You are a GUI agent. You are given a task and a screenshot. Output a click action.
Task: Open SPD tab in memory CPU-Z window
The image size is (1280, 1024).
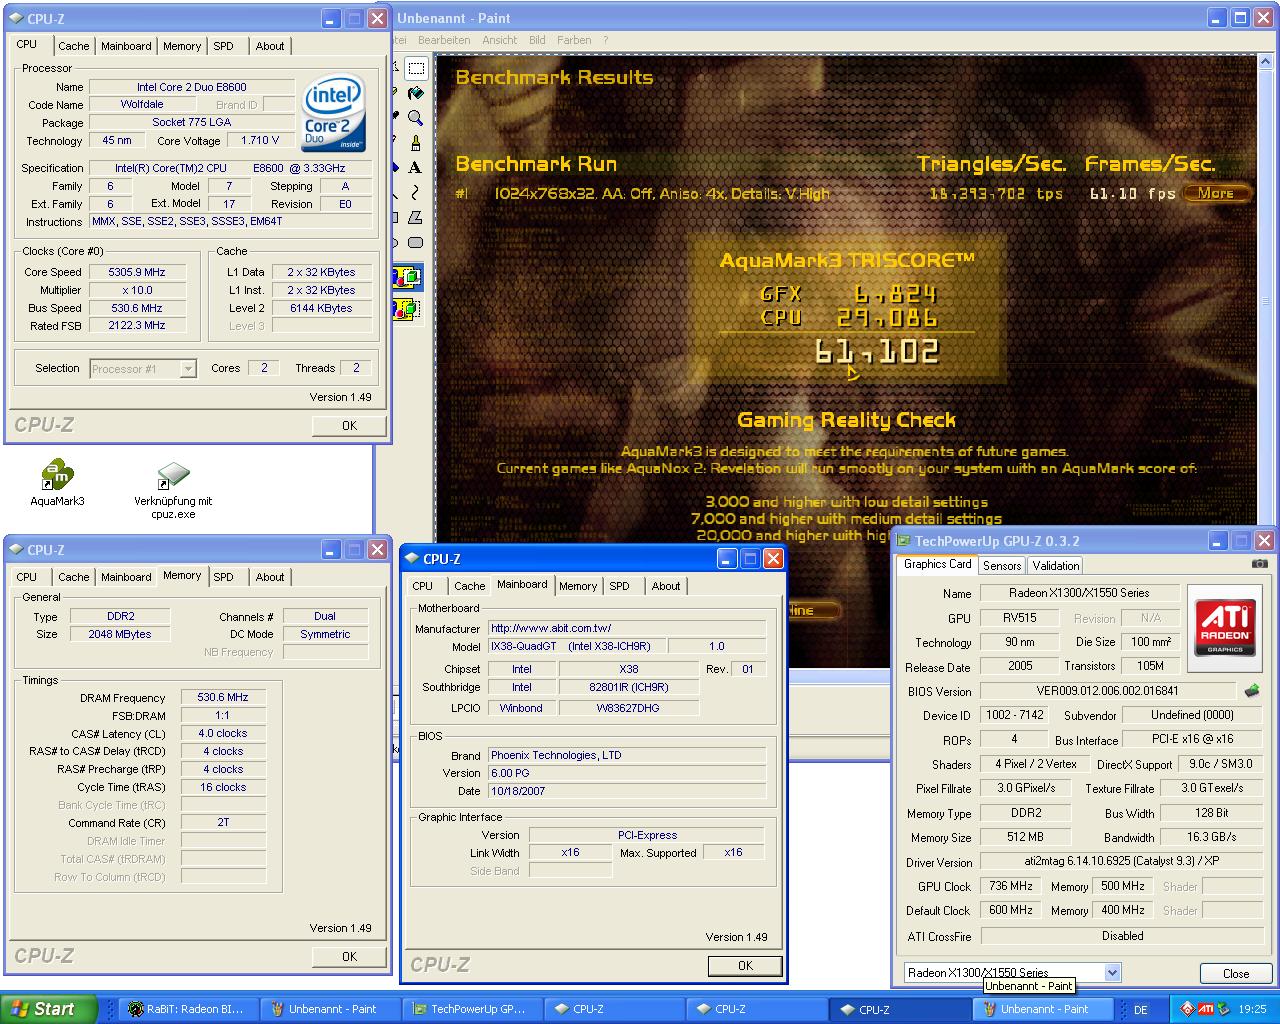pos(224,577)
